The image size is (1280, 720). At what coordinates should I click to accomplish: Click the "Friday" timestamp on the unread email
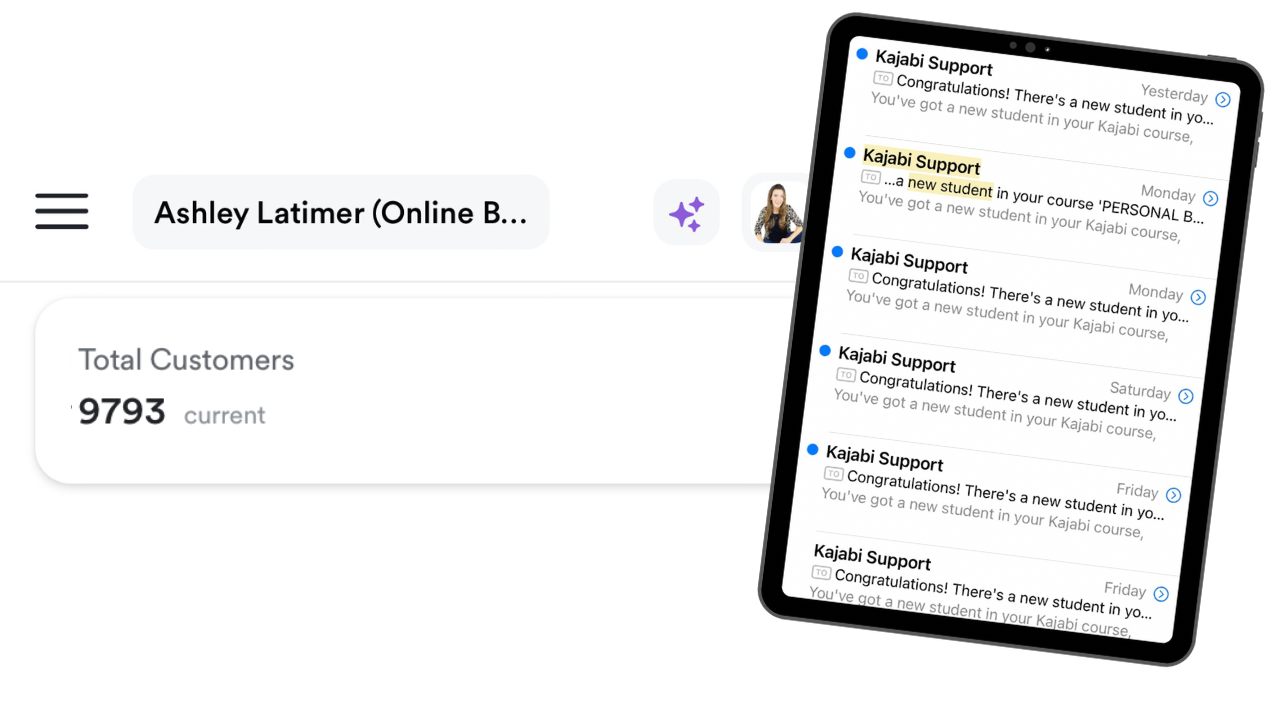[x=1137, y=491]
